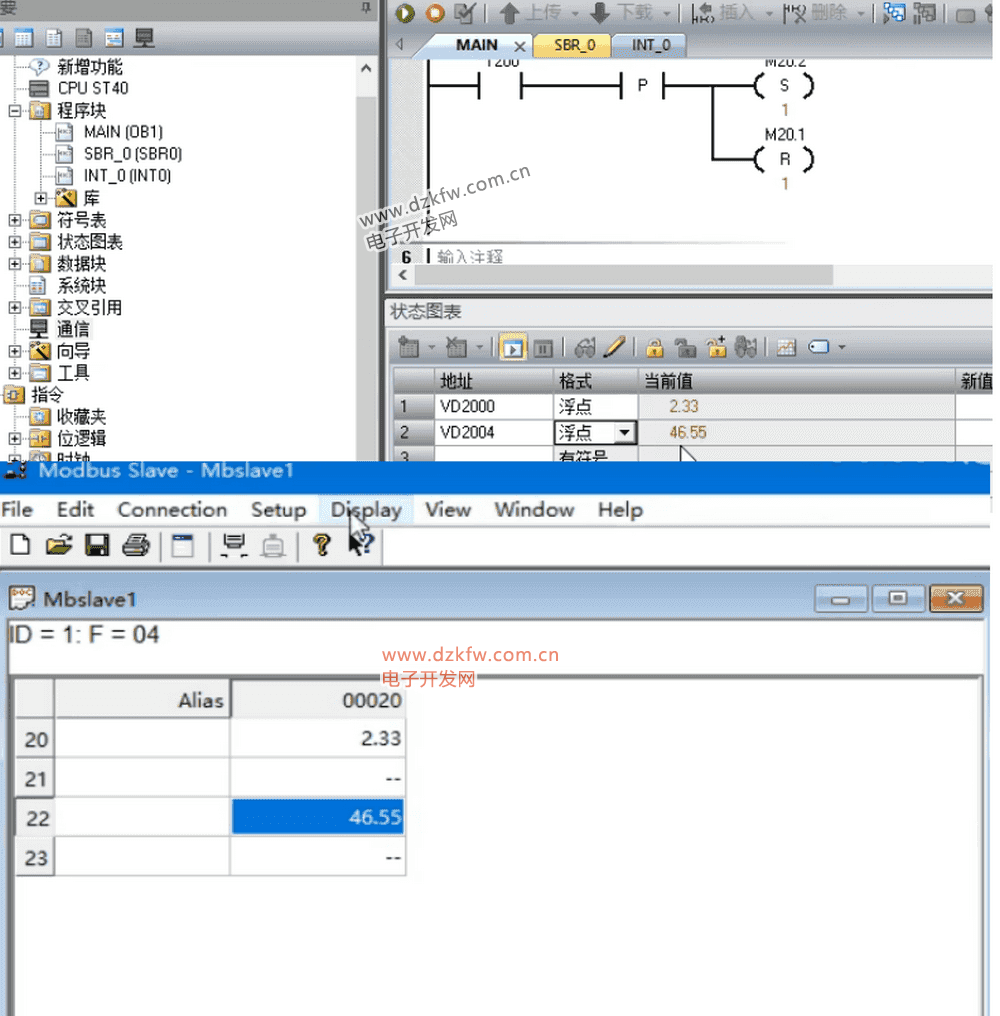Click the compile icon in PLC toolbar

pos(465,13)
